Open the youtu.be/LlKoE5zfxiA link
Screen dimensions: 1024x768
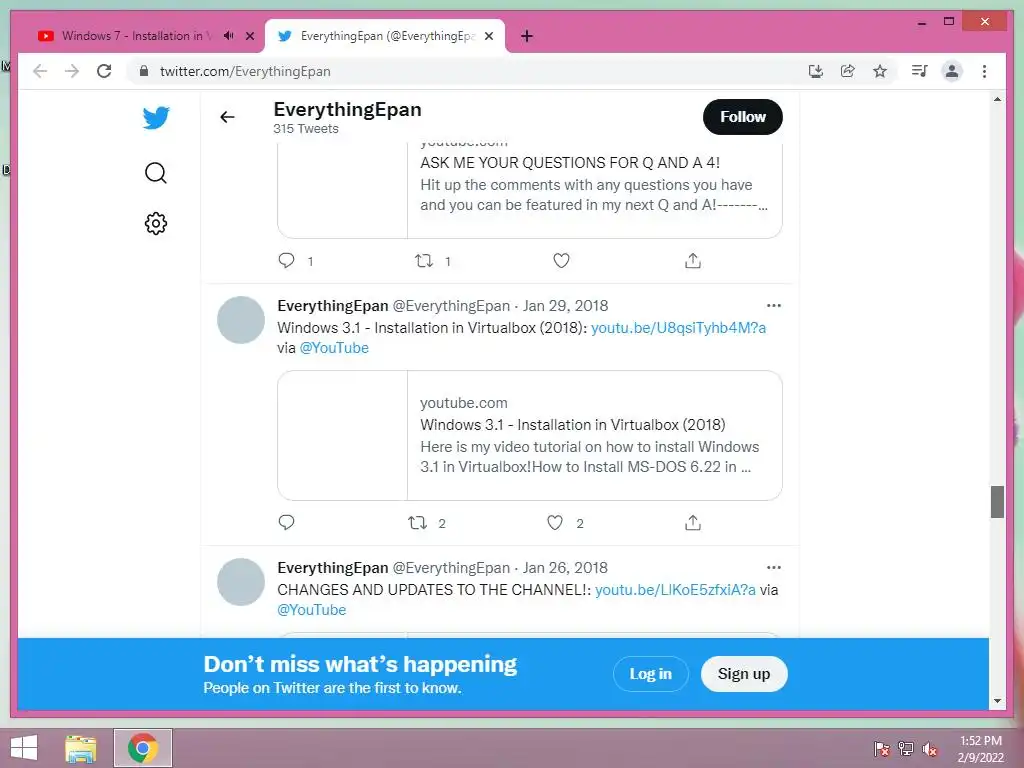point(675,590)
